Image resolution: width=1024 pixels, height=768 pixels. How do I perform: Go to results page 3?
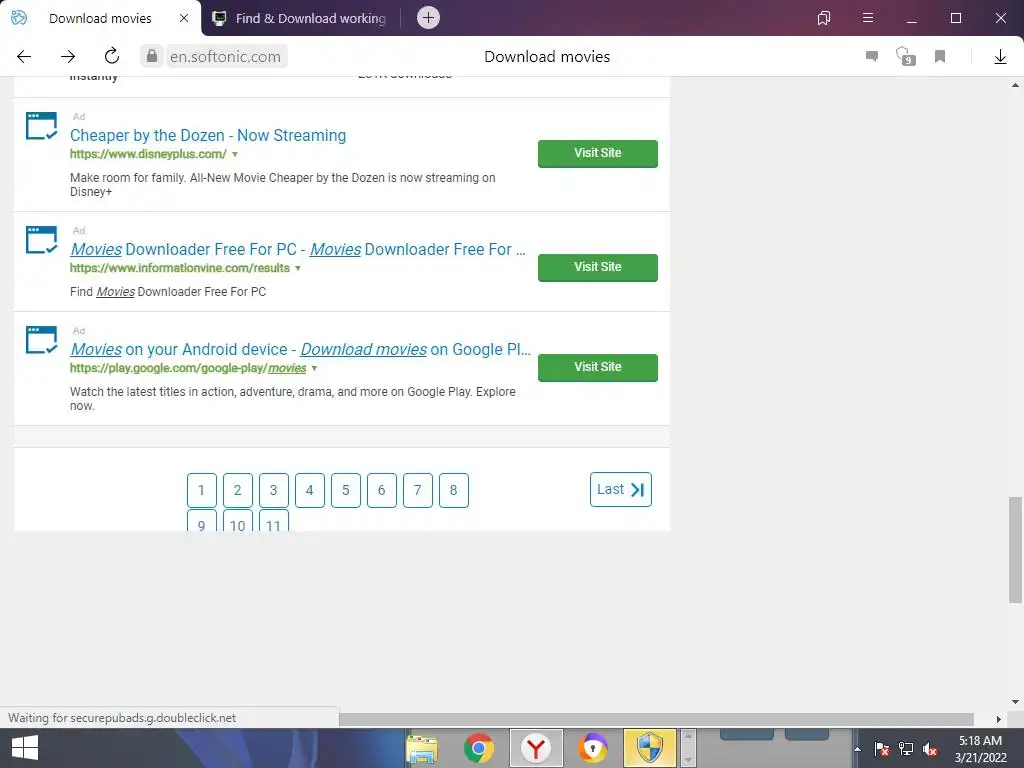274,490
